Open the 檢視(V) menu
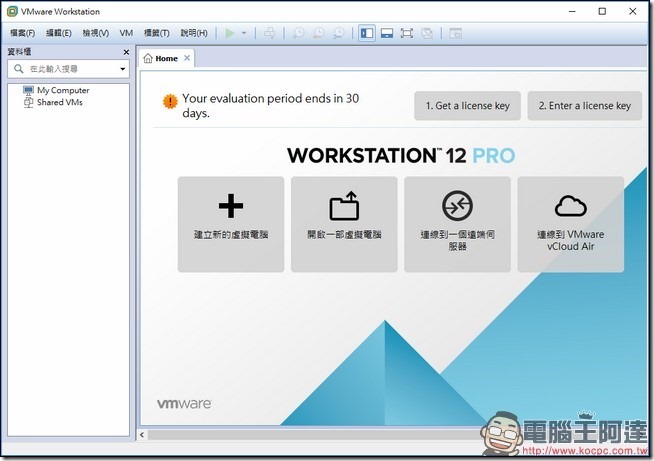The height and width of the screenshot is (461, 654). [x=96, y=33]
